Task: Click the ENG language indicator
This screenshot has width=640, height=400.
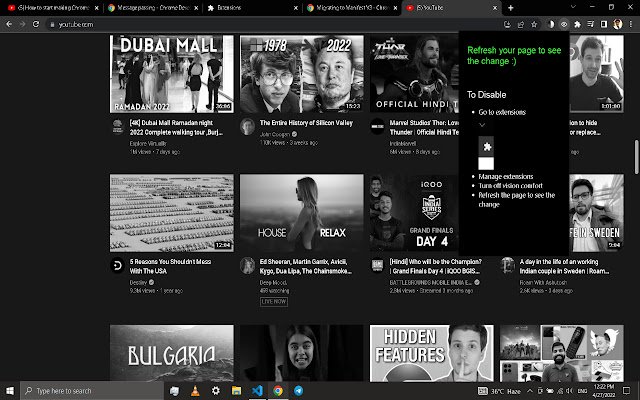Action: 582,391
